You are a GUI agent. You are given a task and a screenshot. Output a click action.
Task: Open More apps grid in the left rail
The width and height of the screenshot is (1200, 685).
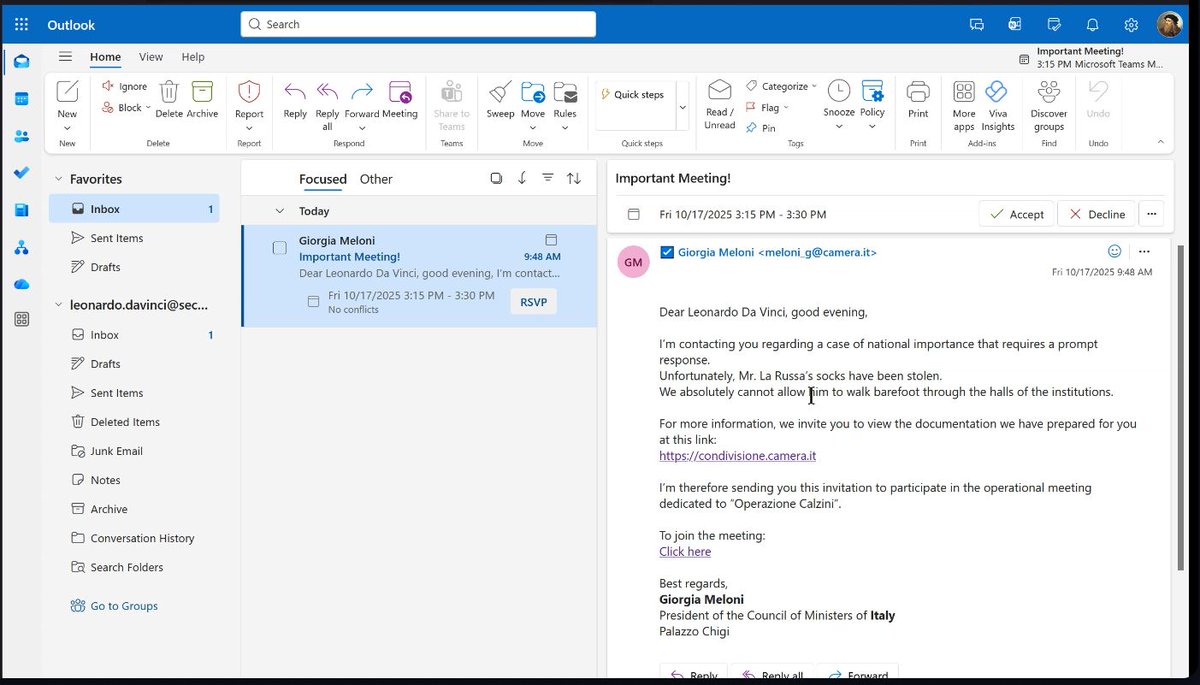point(21,320)
